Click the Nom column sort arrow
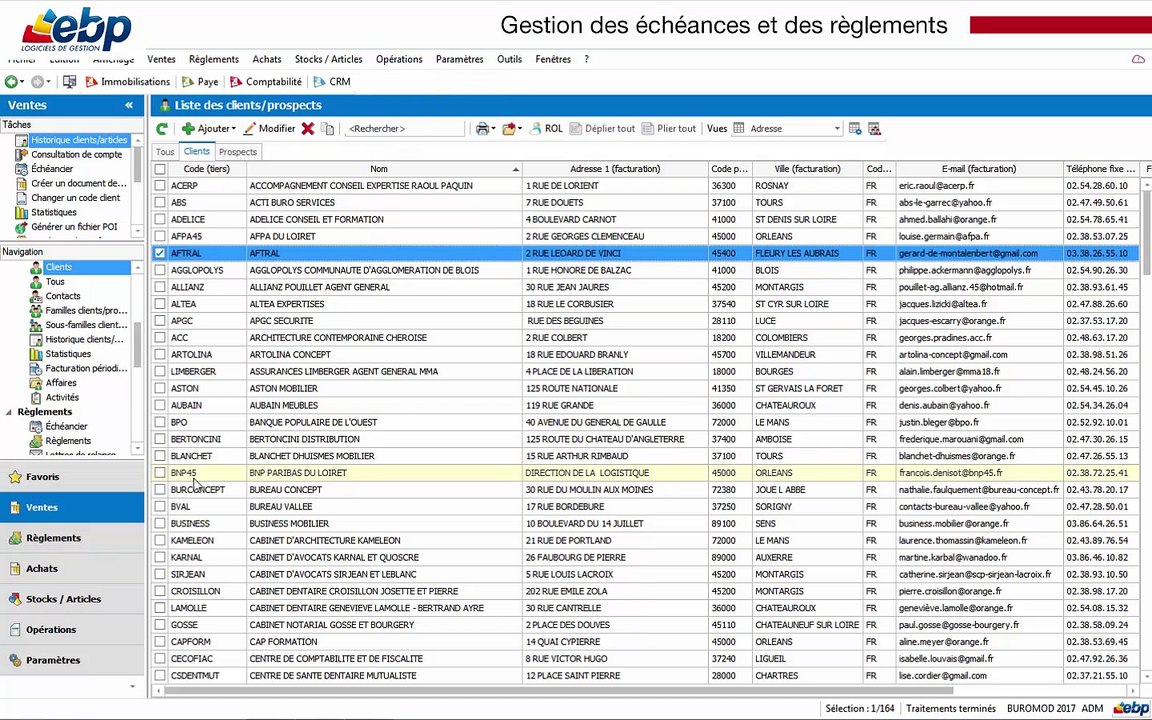This screenshot has height=720, width=1152. [x=515, y=170]
